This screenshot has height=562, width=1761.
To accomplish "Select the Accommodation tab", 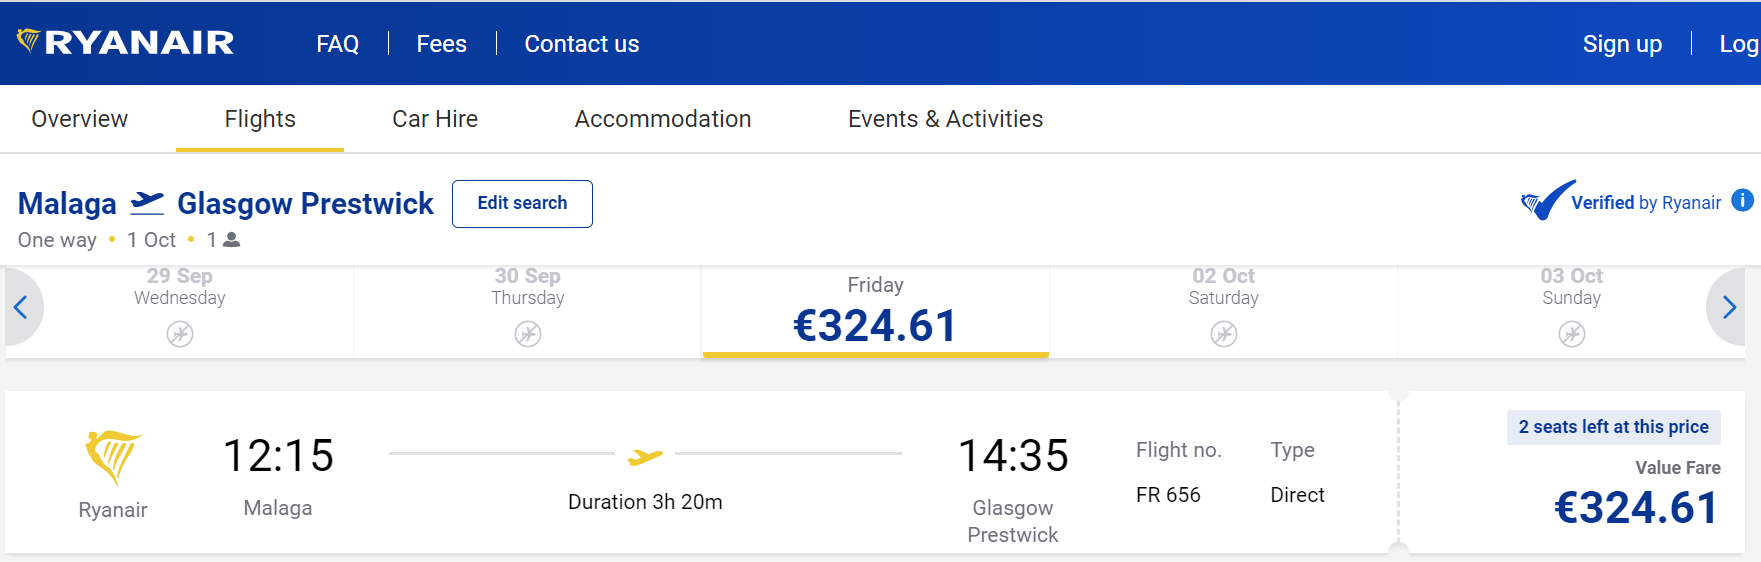I will pos(663,119).
